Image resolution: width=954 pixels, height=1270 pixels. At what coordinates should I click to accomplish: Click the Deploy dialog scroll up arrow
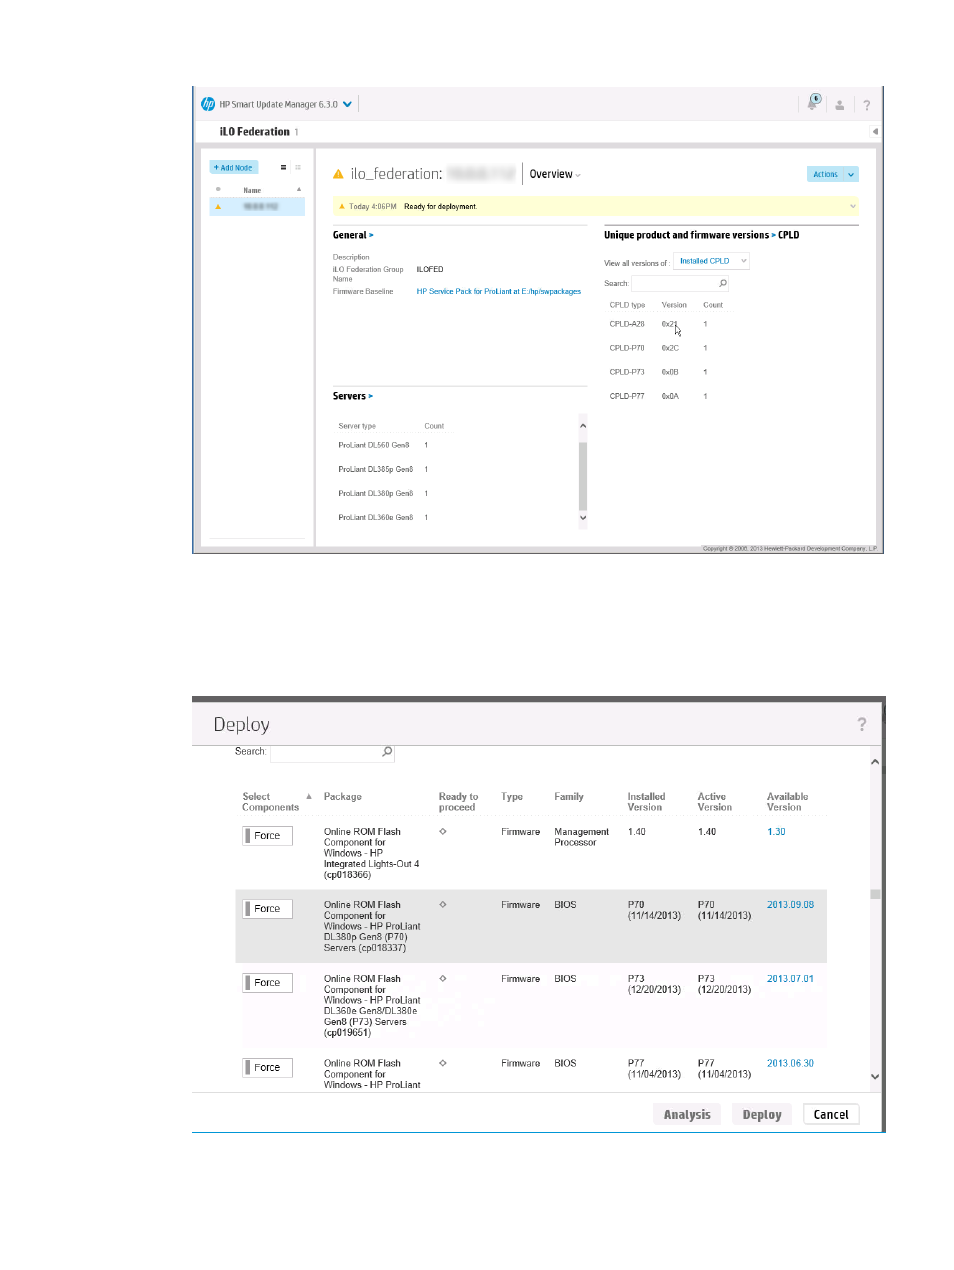875,762
